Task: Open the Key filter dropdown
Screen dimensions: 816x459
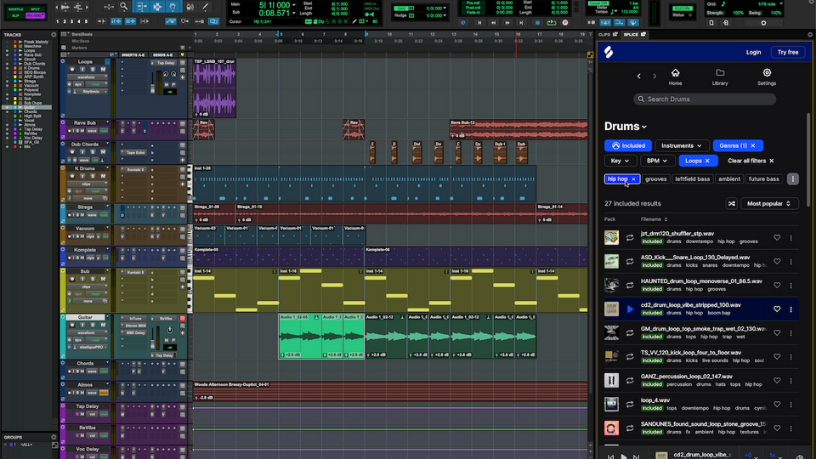Action: point(620,161)
